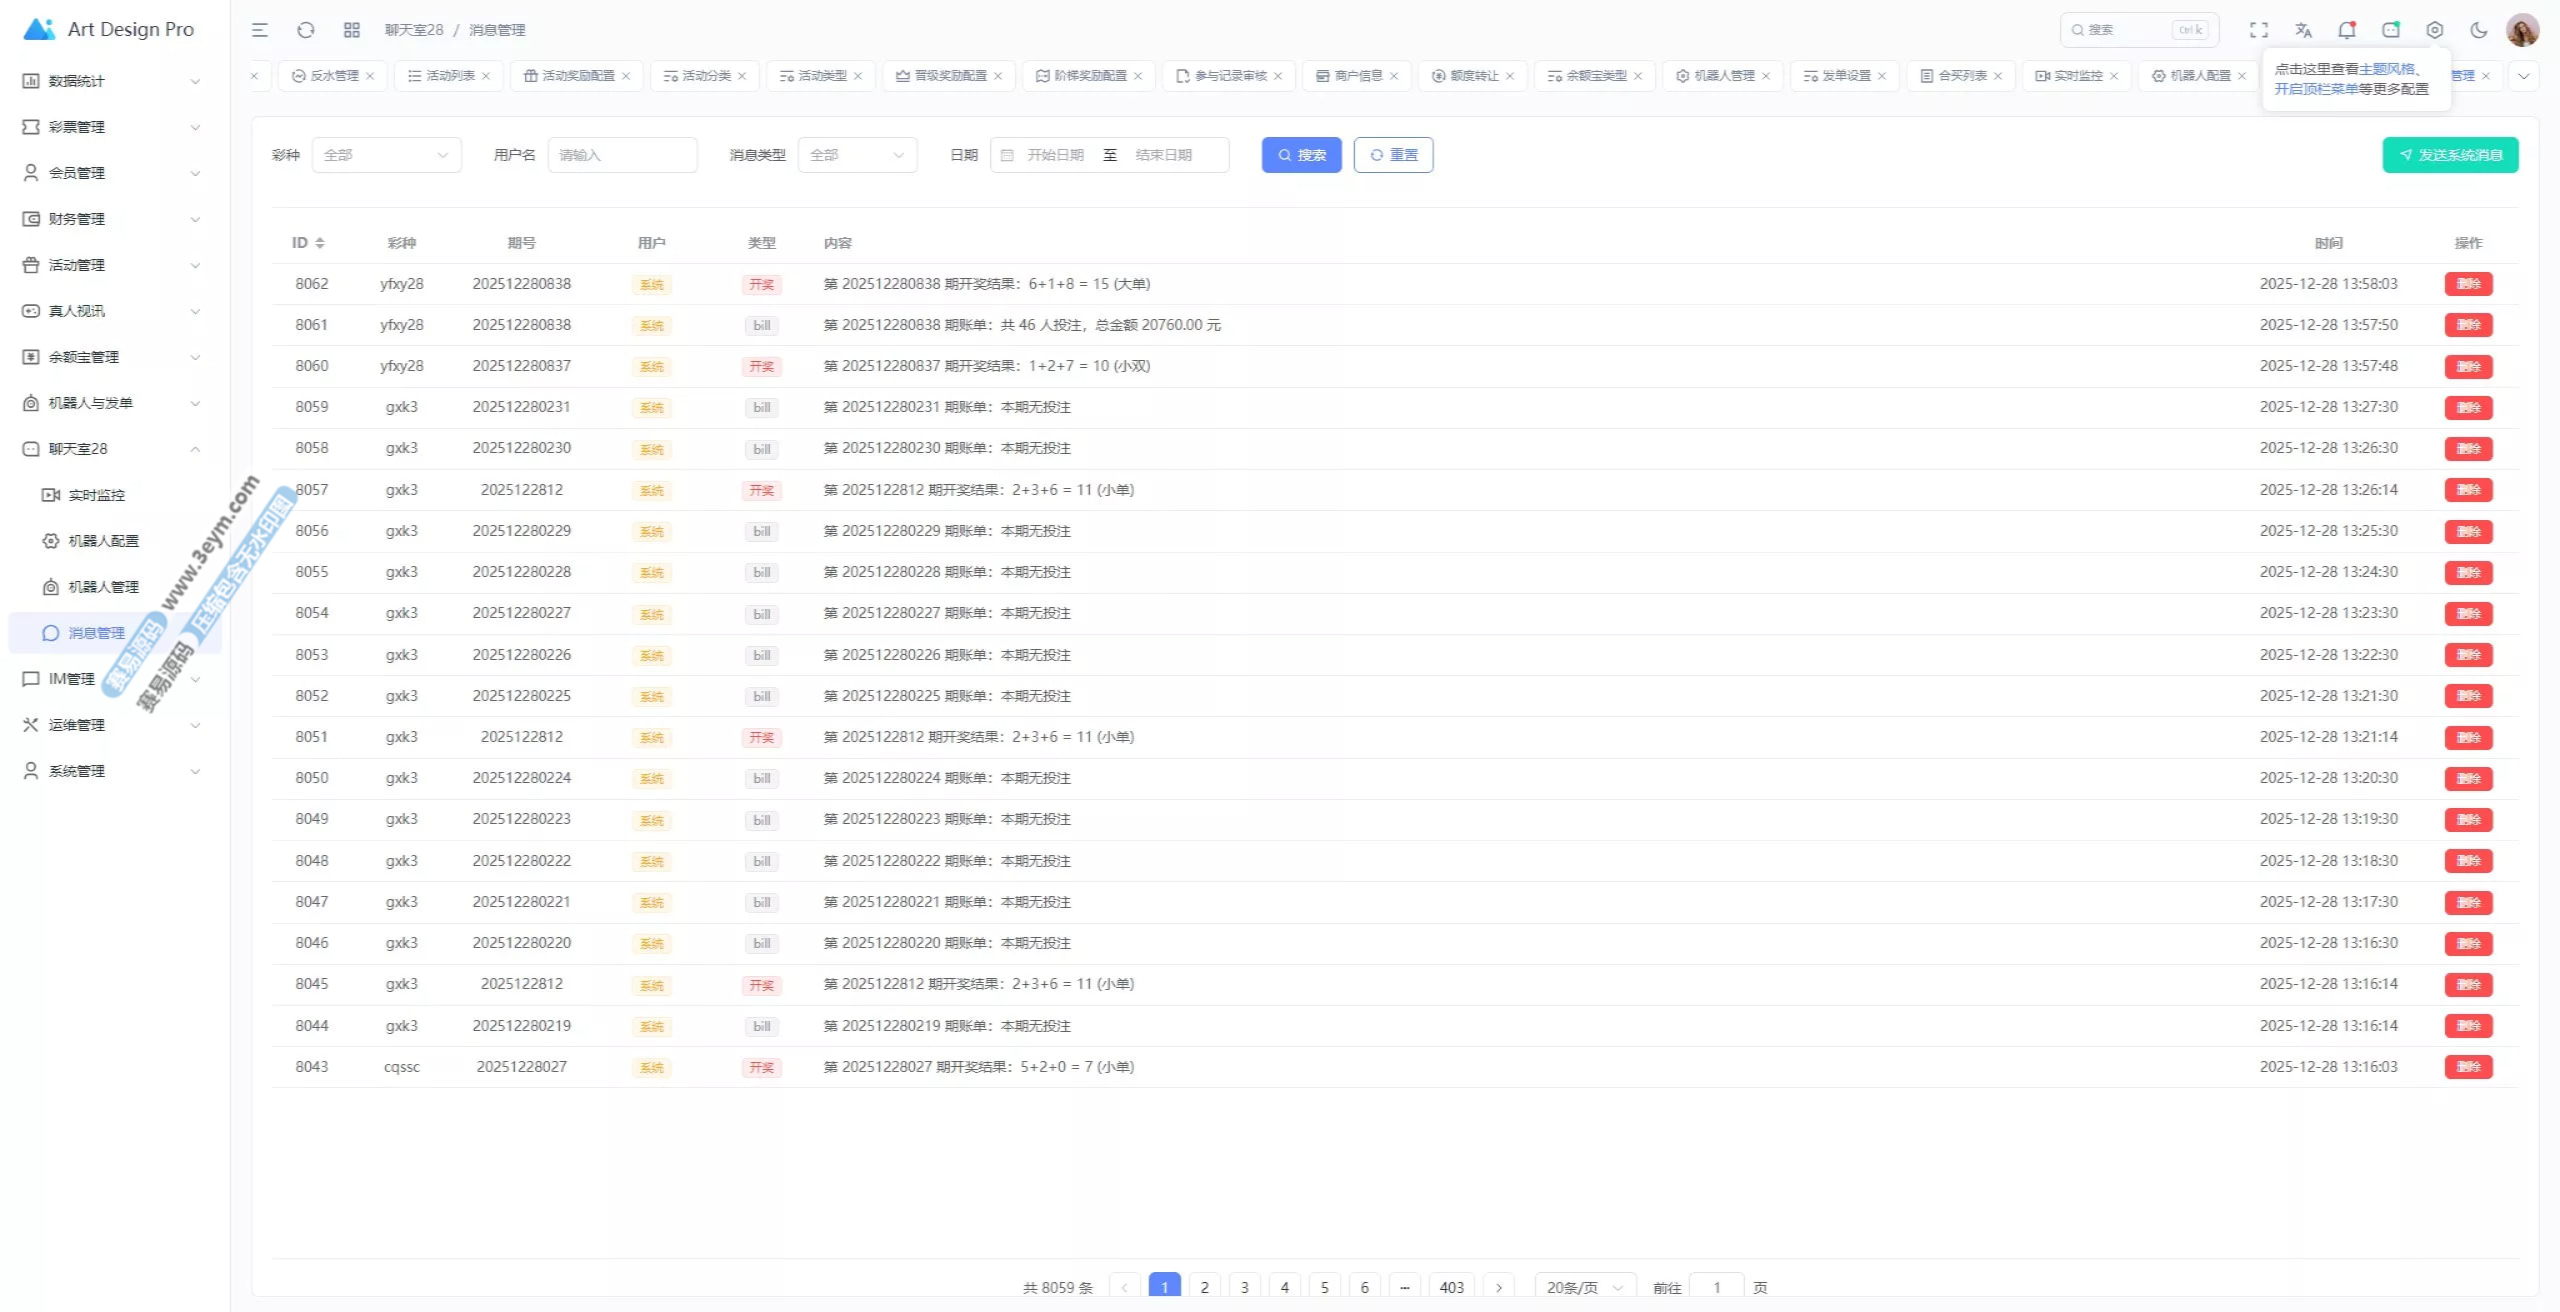The image size is (2560, 1312).
Task: Click the 用户名 input field
Action: click(622, 155)
